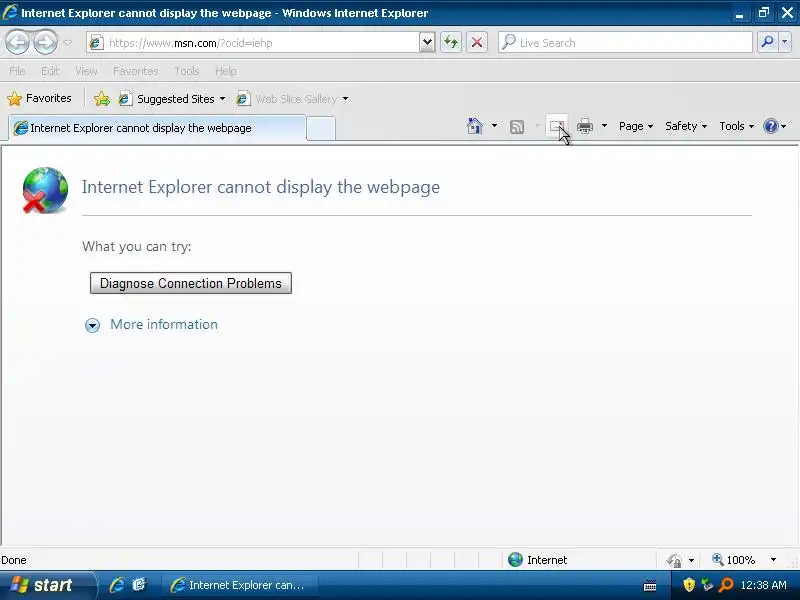
Task: Click the Internet security zone indicator
Action: click(537, 560)
